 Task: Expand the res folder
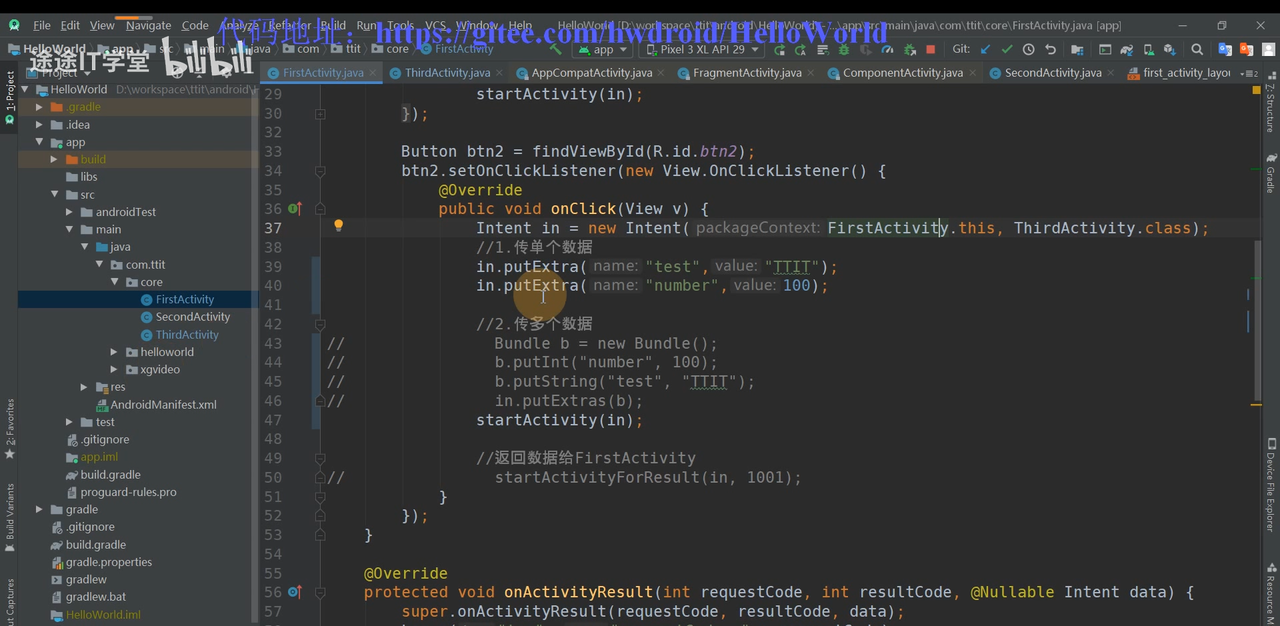85,387
